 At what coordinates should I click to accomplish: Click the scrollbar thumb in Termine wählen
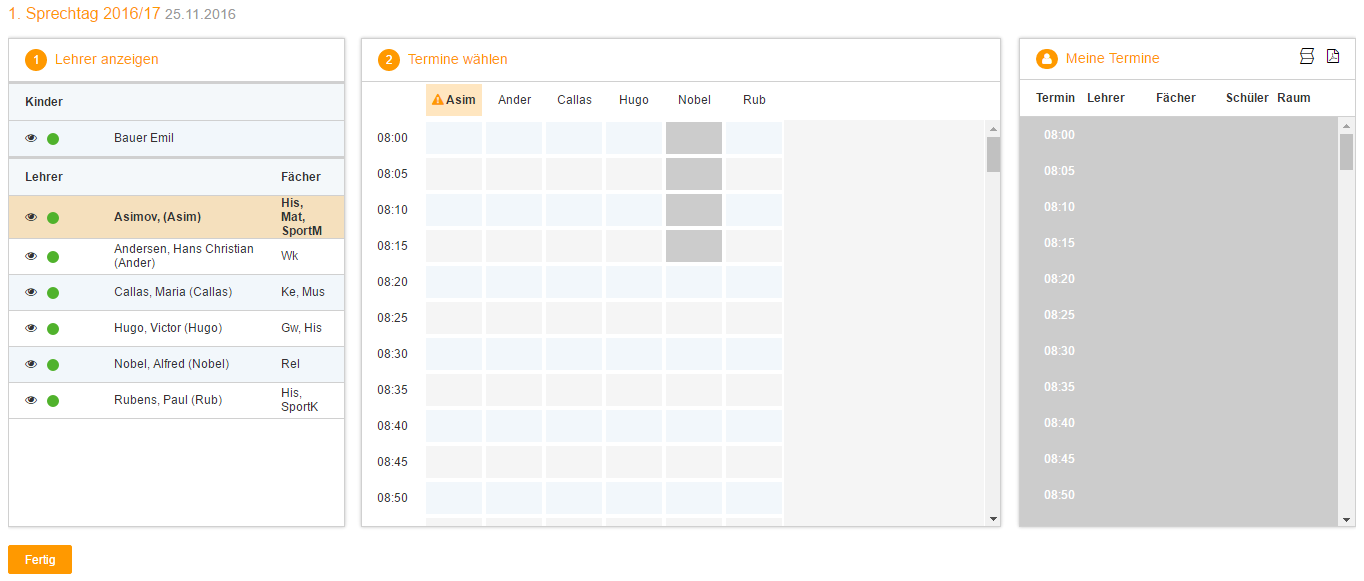coord(993,155)
